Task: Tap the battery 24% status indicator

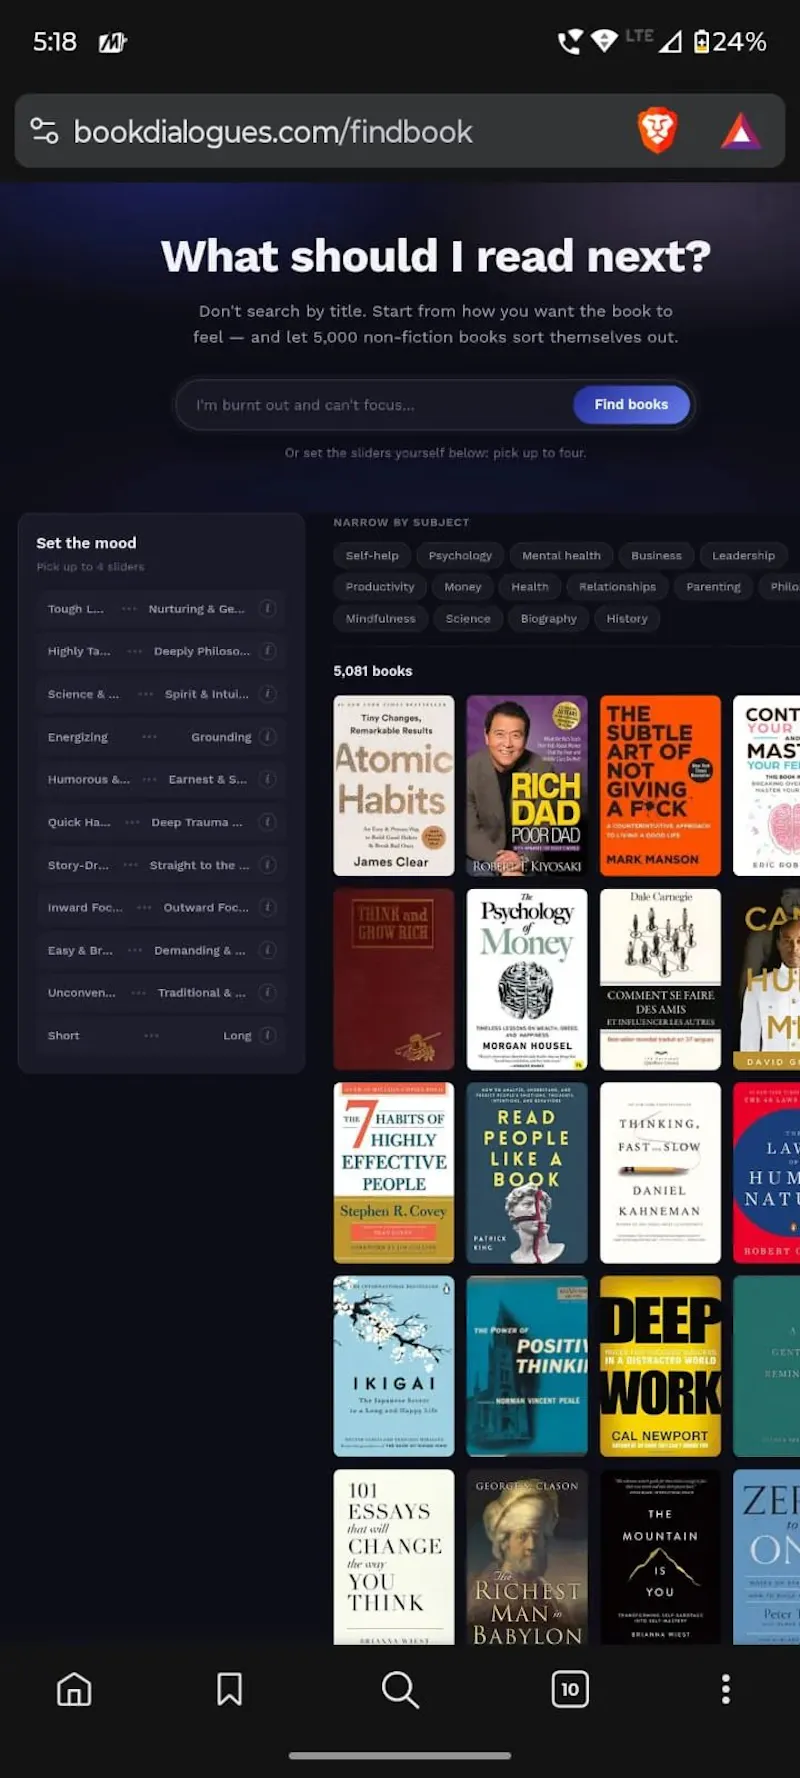Action: (x=730, y=42)
